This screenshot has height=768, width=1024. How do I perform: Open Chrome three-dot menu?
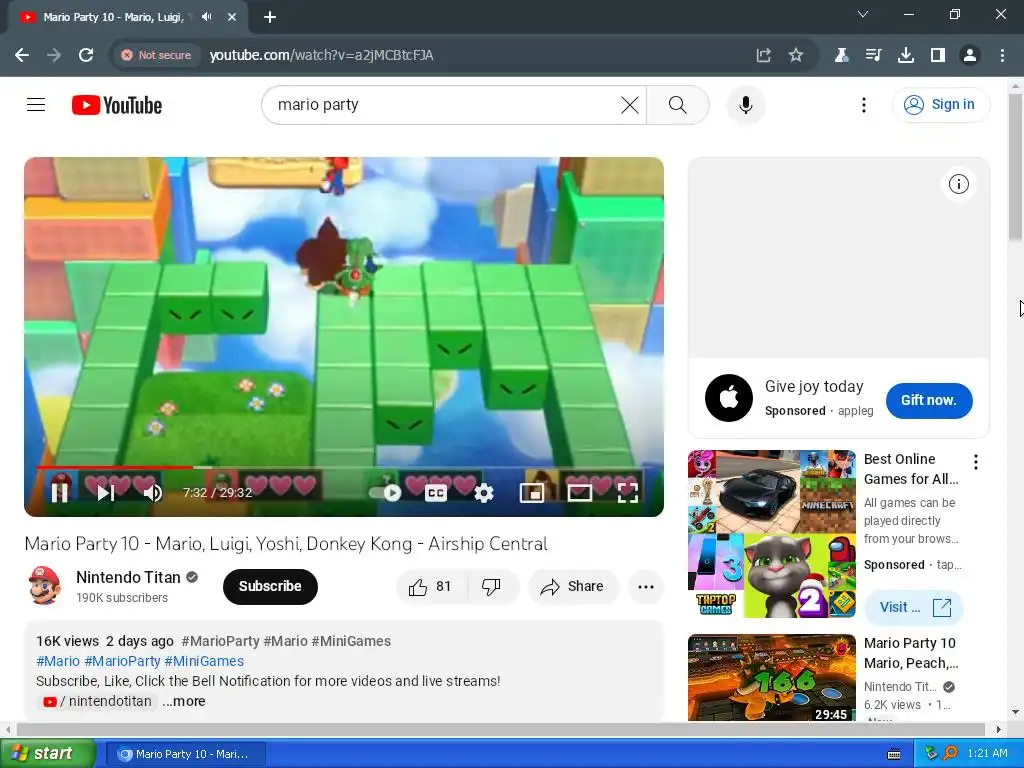[1002, 55]
